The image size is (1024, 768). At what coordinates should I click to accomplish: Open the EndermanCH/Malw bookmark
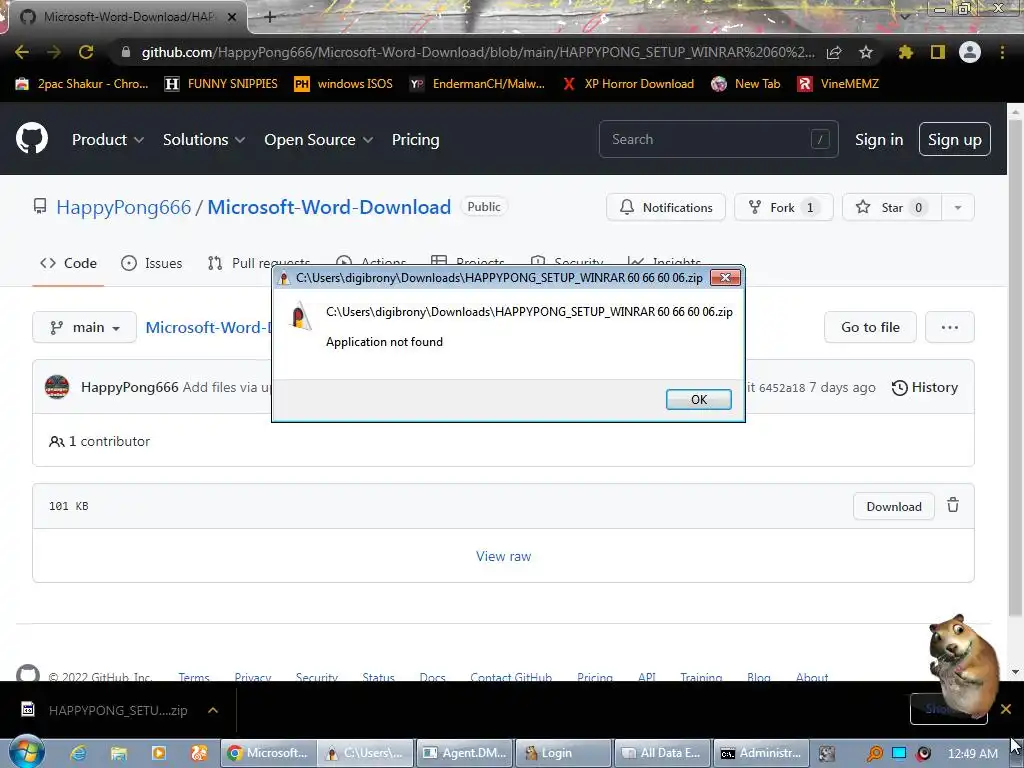(x=477, y=84)
